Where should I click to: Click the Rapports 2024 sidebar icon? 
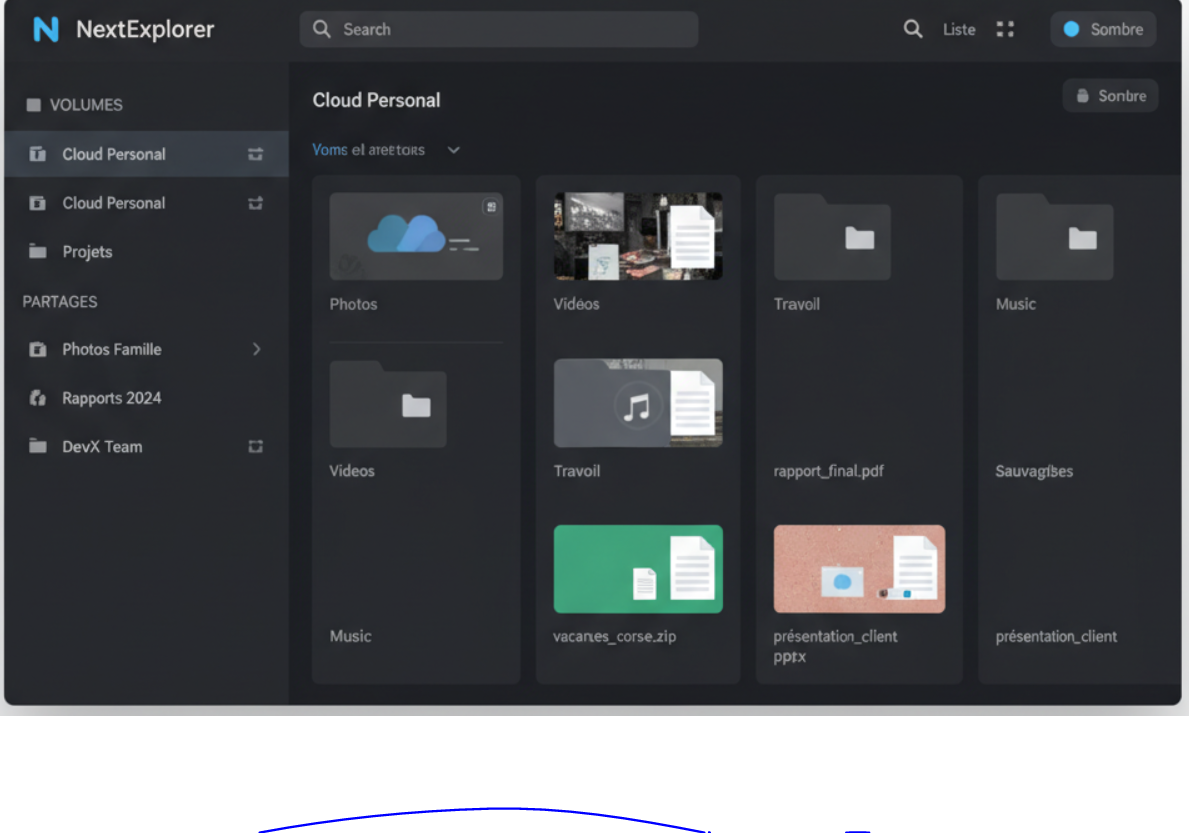point(38,398)
